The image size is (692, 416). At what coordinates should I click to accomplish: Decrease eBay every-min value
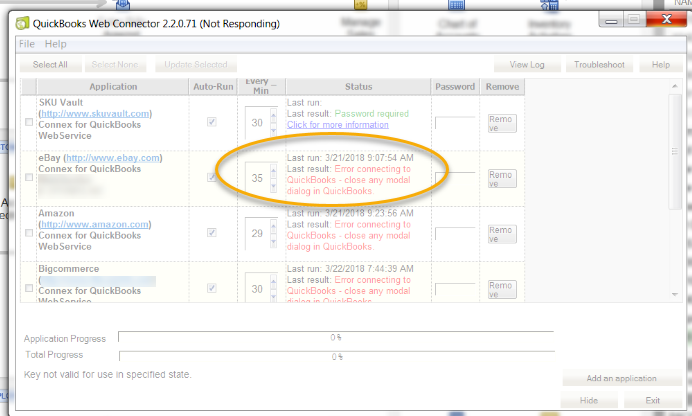coord(274,187)
